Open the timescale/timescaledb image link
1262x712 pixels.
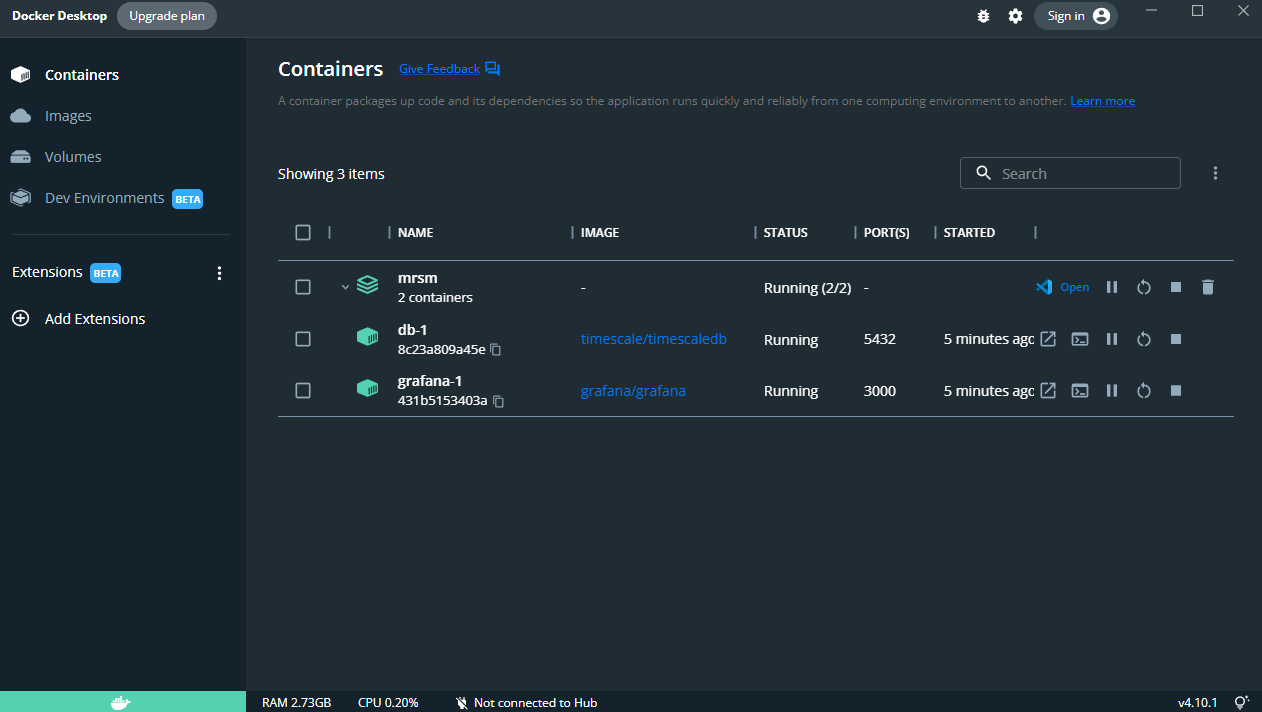pyautogui.click(x=653, y=339)
